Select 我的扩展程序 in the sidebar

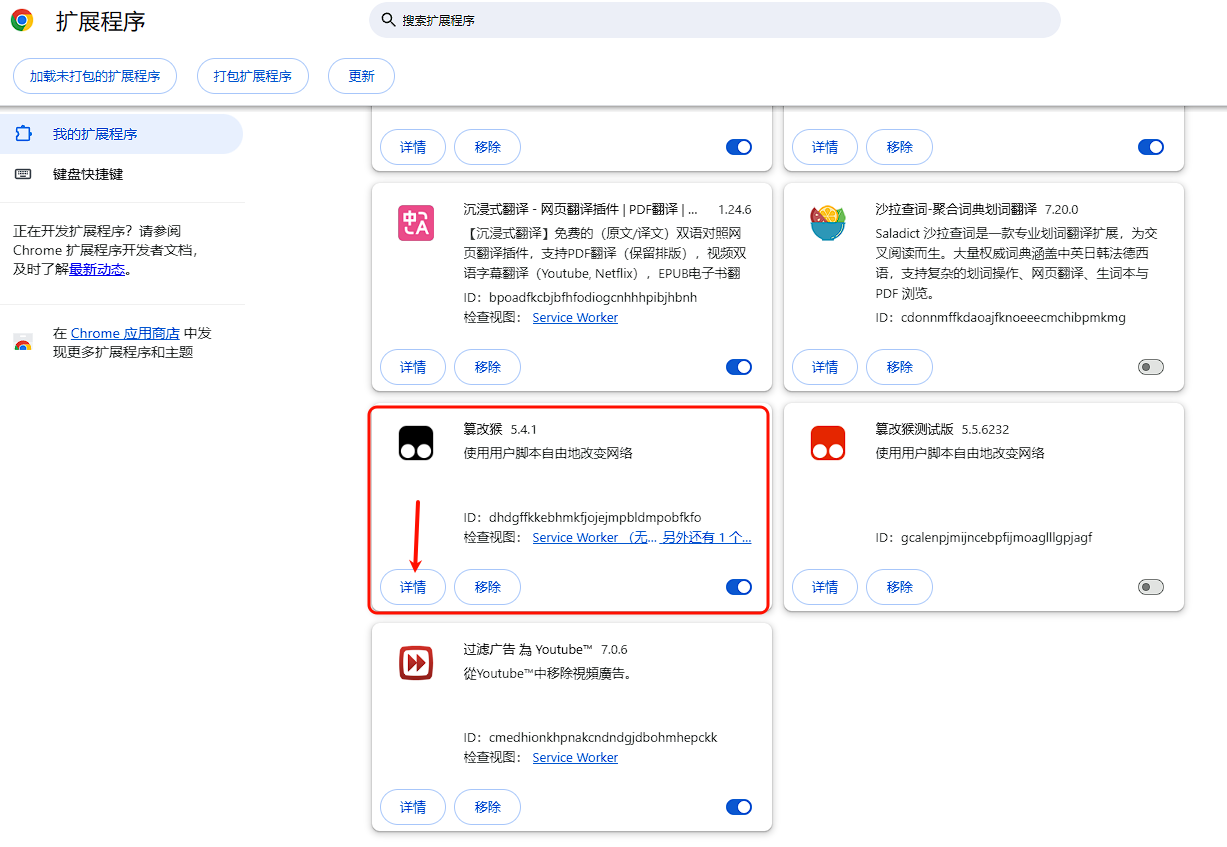pyautogui.click(x=96, y=133)
